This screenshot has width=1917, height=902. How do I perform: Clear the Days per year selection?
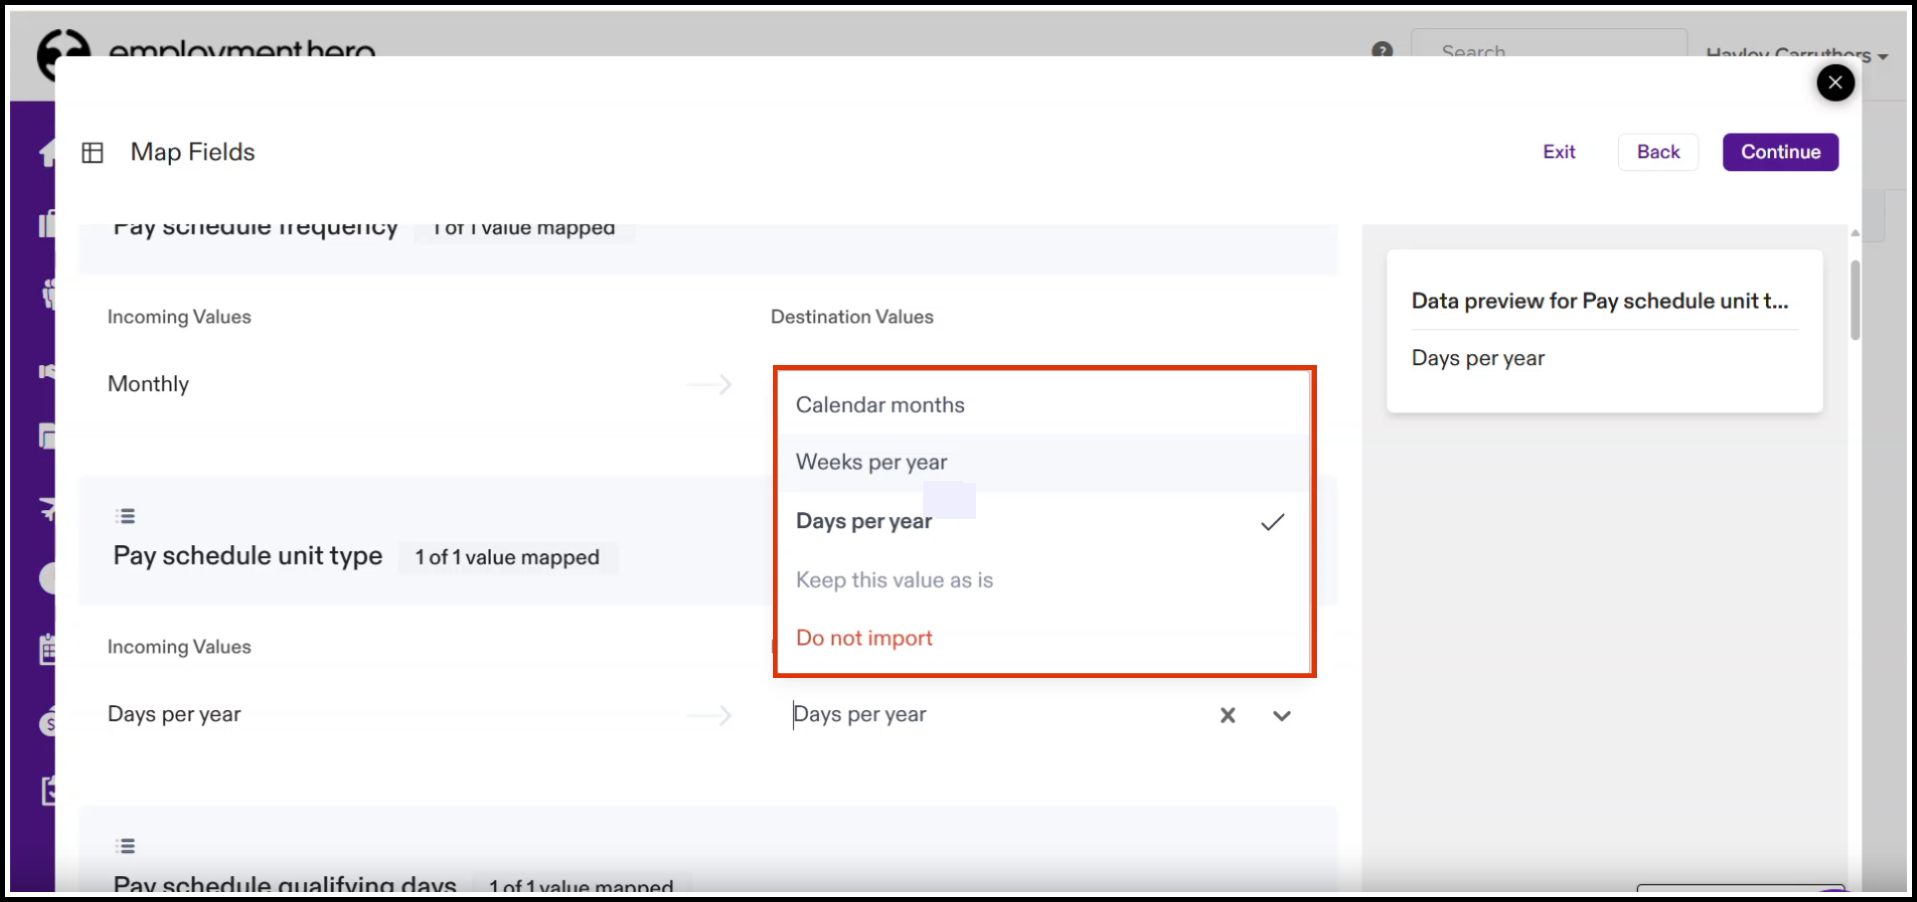1227,715
